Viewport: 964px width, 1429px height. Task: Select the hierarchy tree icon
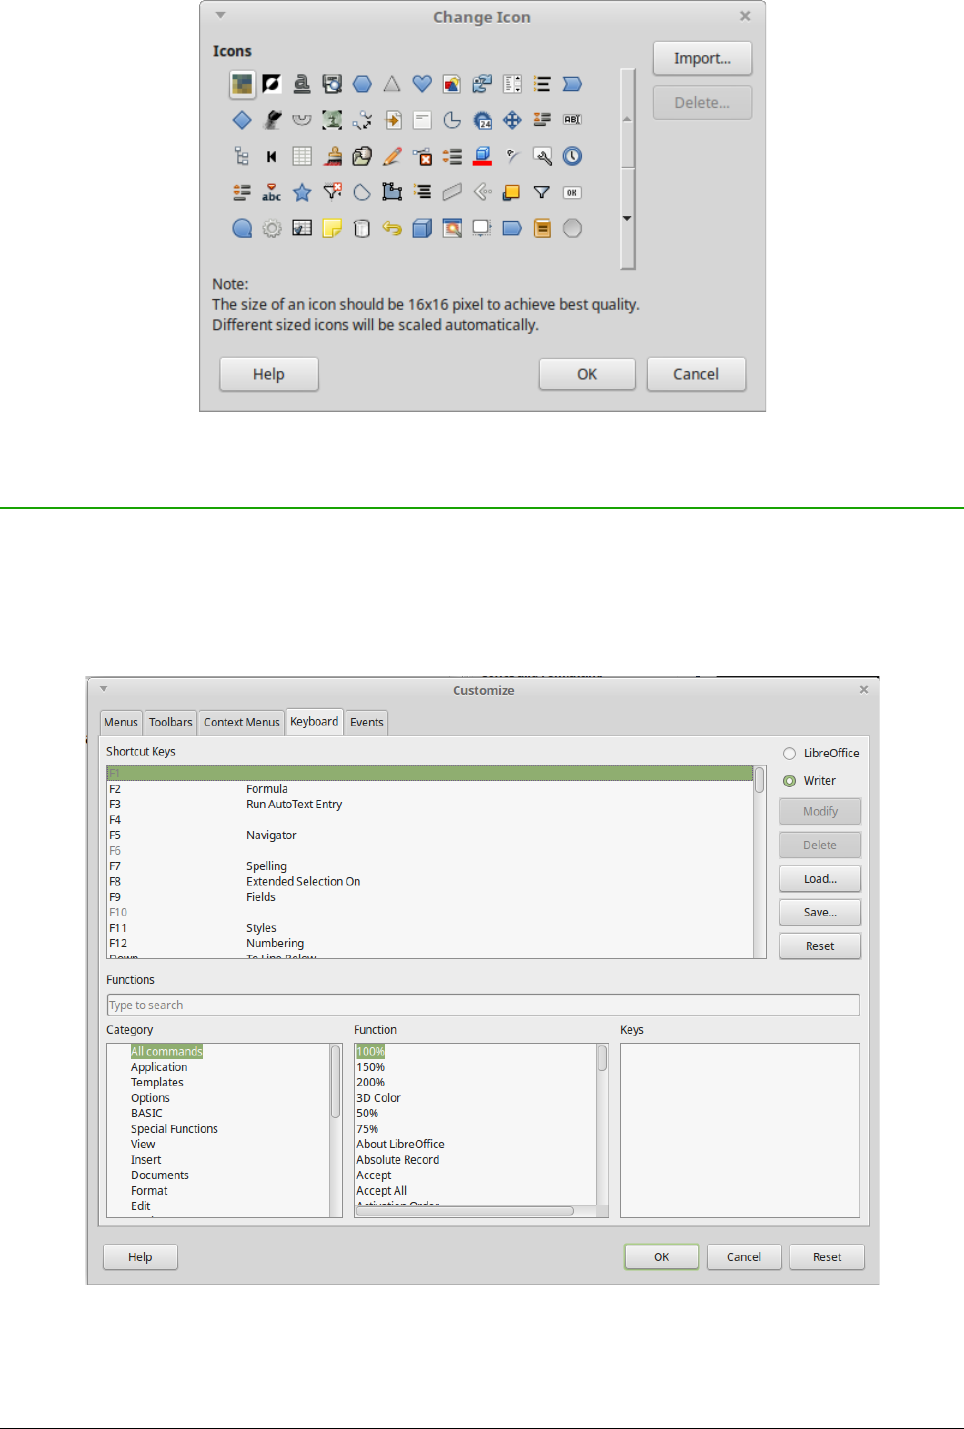(242, 156)
